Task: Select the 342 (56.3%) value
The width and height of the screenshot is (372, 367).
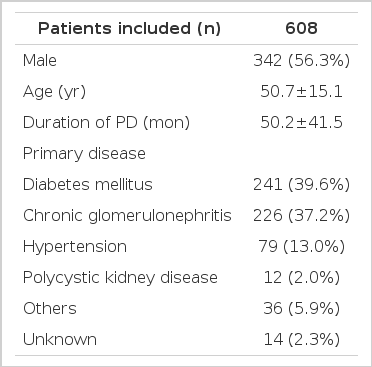Action: [301, 61]
